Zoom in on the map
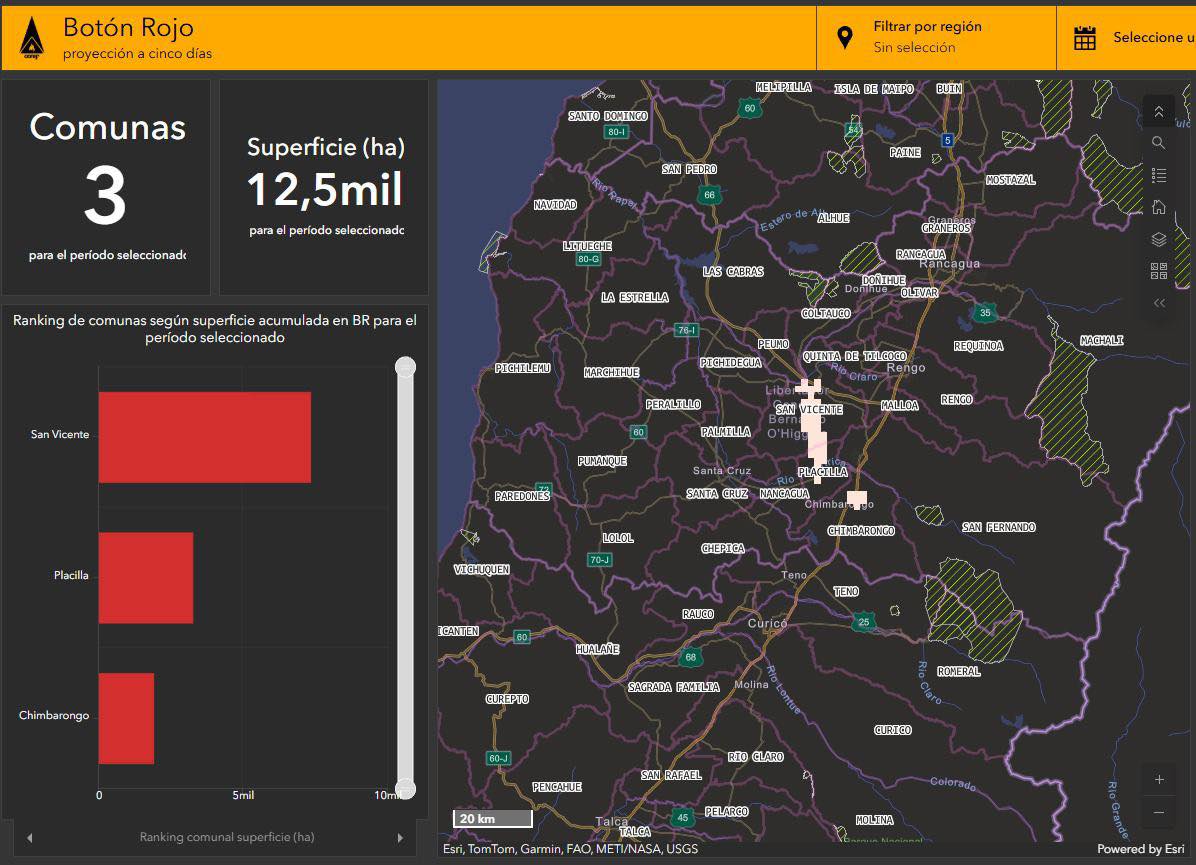Image resolution: width=1196 pixels, height=865 pixels. click(1159, 780)
